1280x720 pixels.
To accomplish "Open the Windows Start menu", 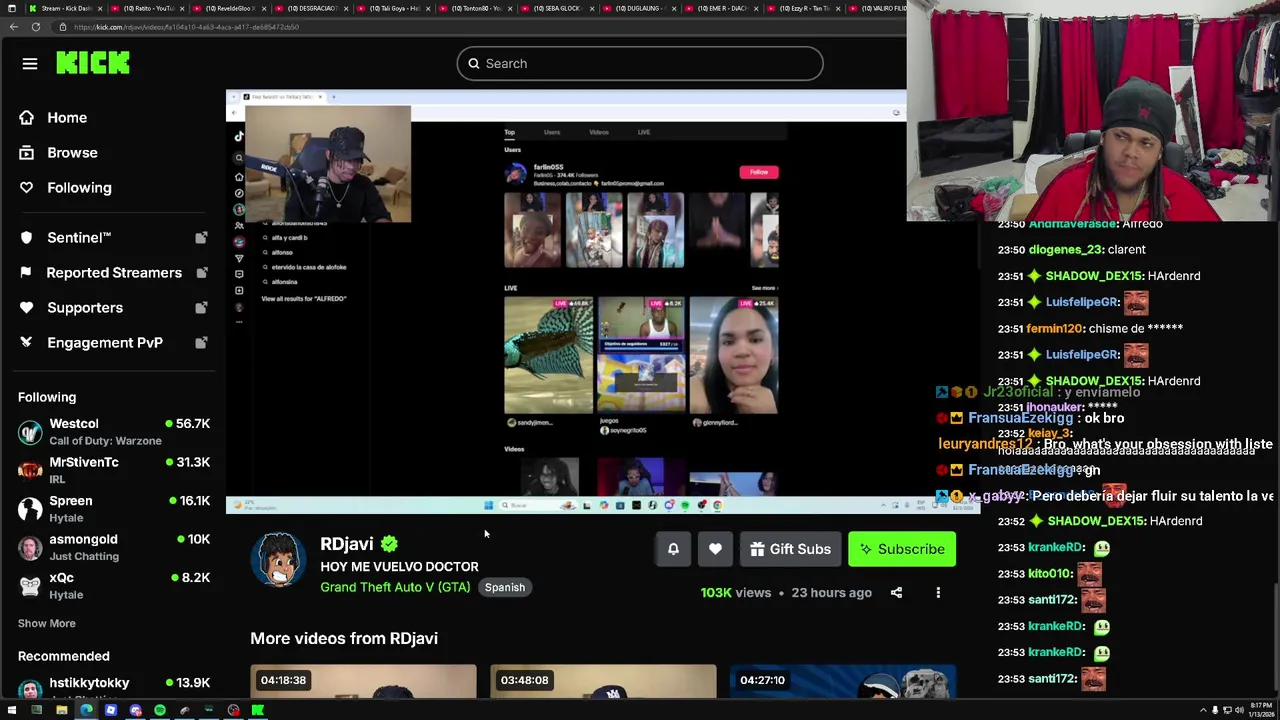I will coord(11,711).
